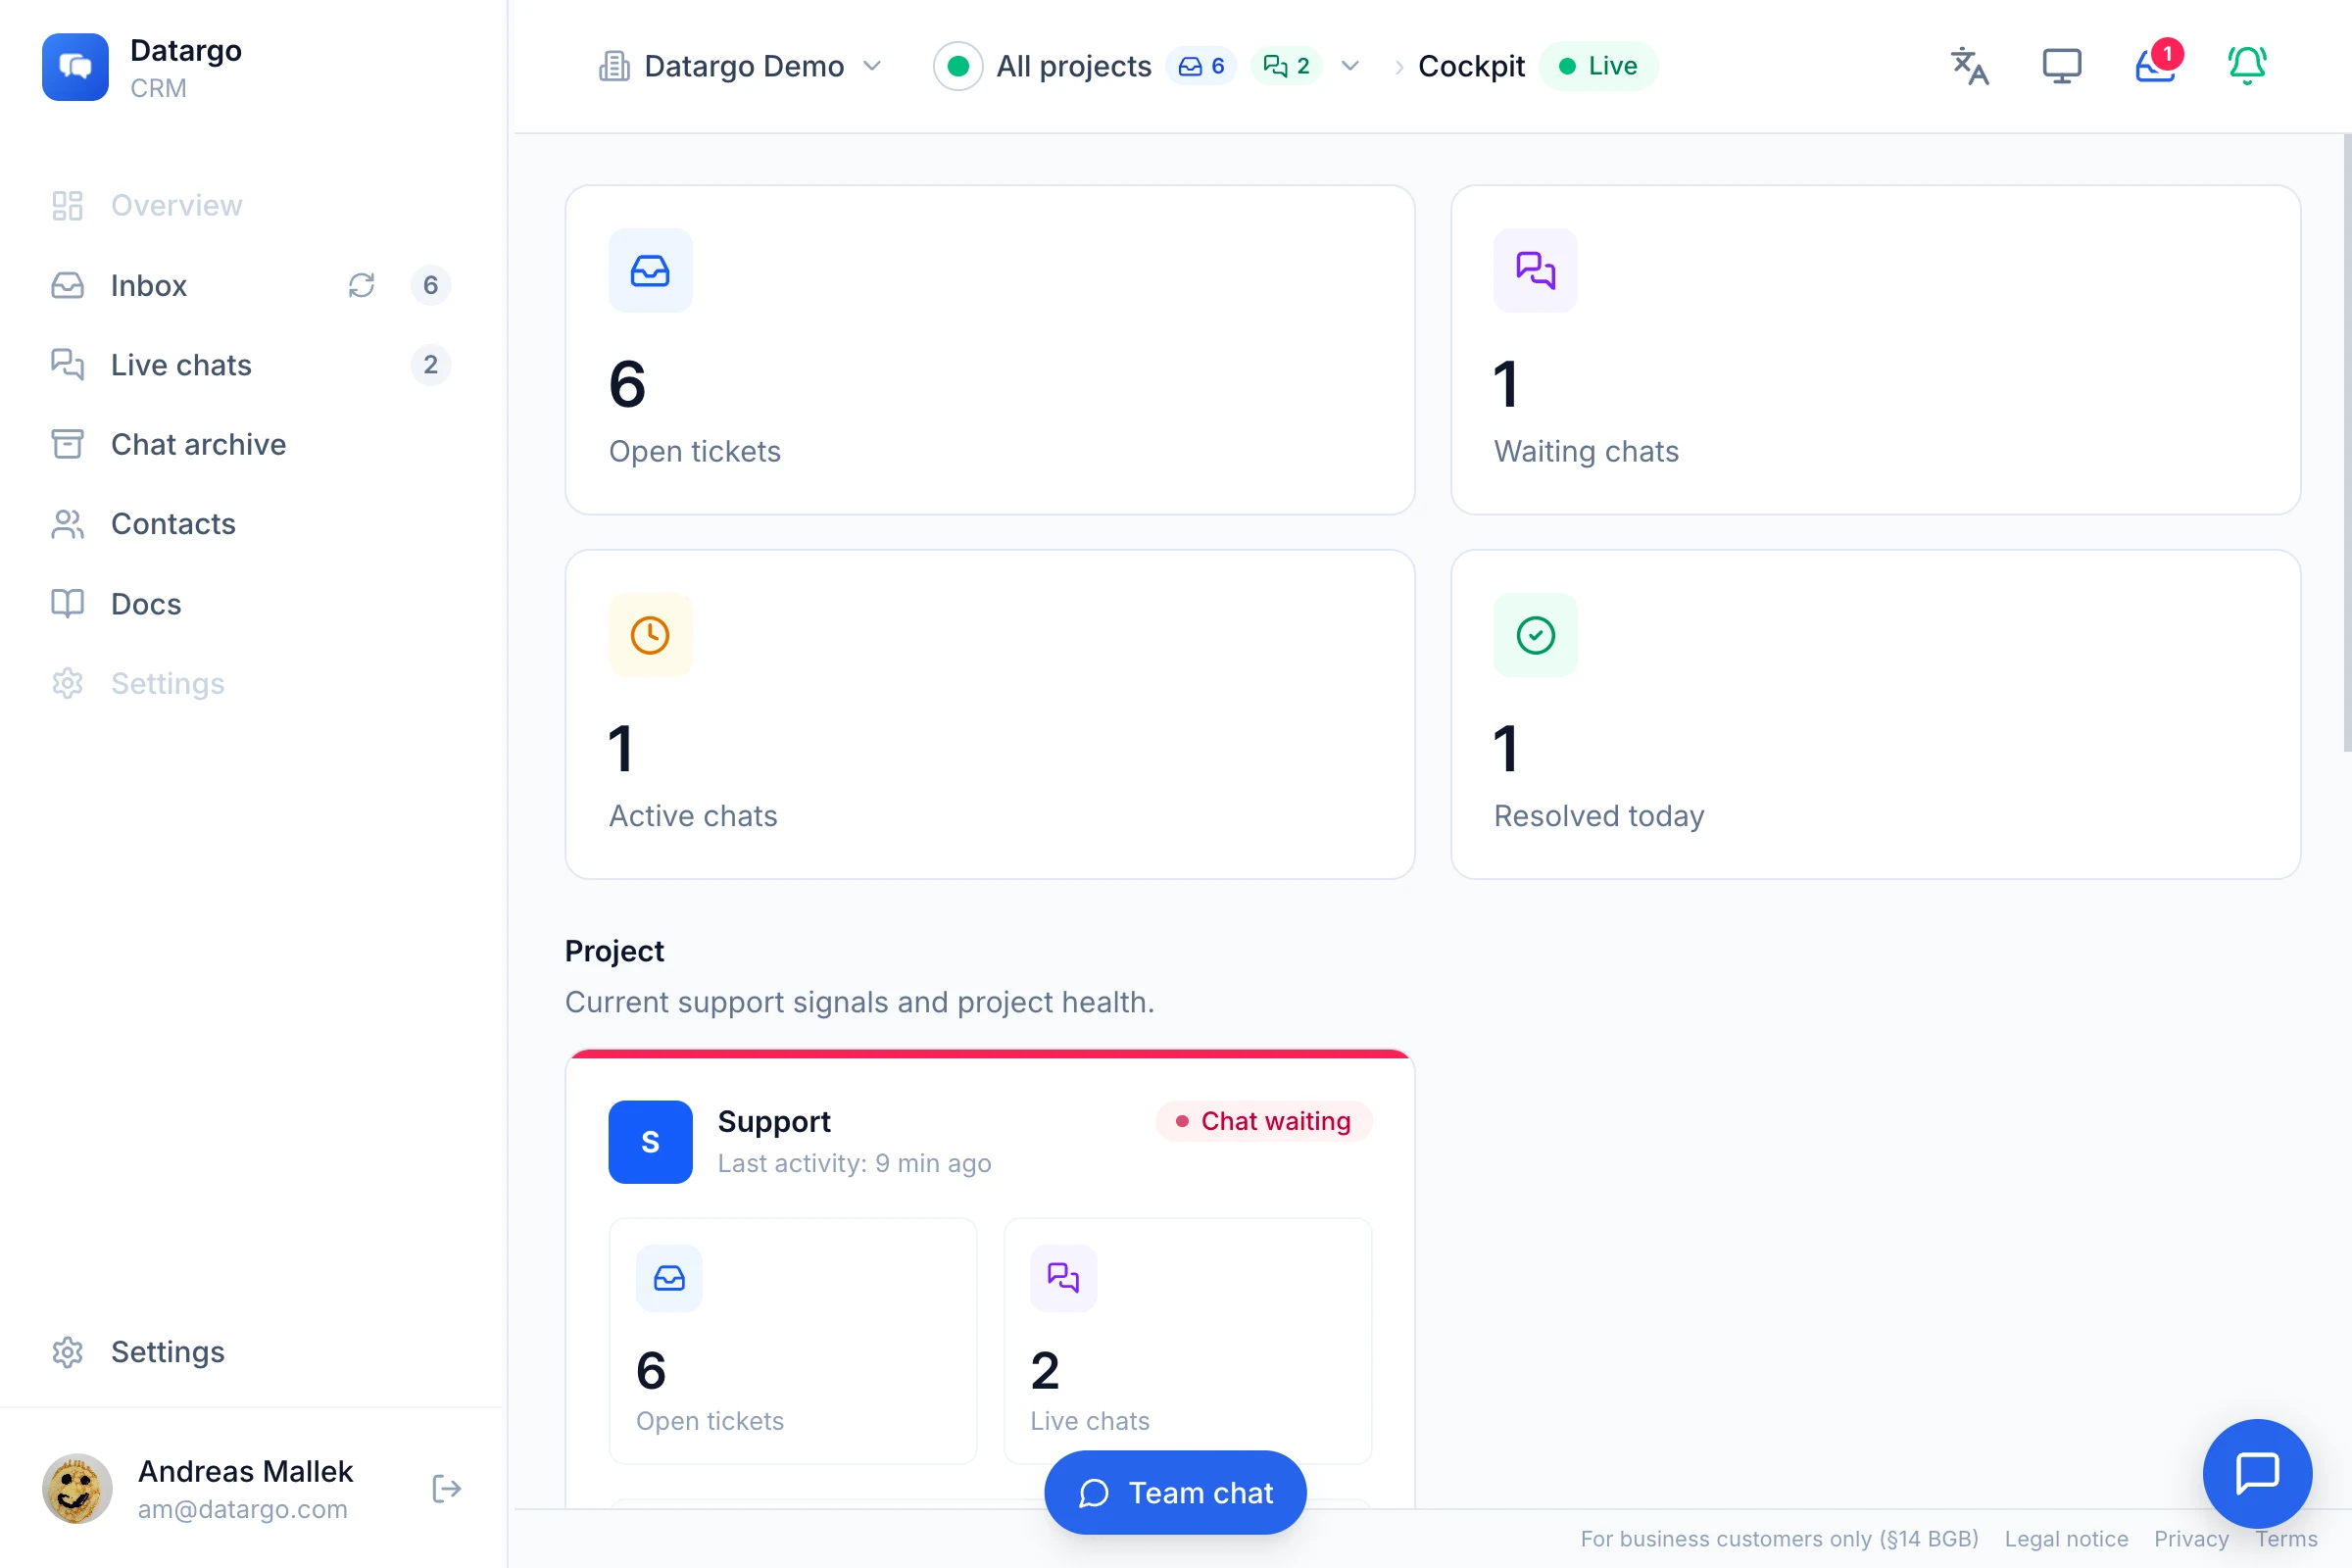Click the page vertical scrollbar
The width and height of the screenshot is (2352, 1568).
tap(2347, 442)
